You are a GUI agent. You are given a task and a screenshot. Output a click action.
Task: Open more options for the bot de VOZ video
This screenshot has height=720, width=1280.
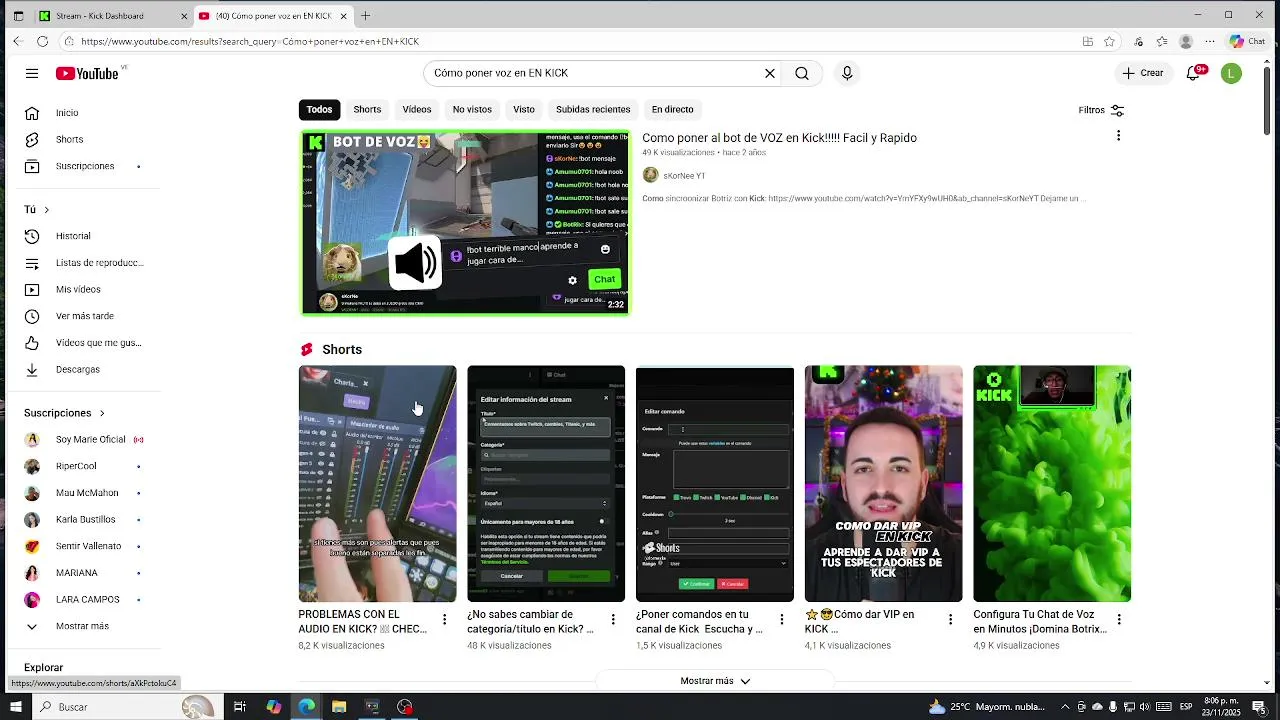(x=1118, y=136)
